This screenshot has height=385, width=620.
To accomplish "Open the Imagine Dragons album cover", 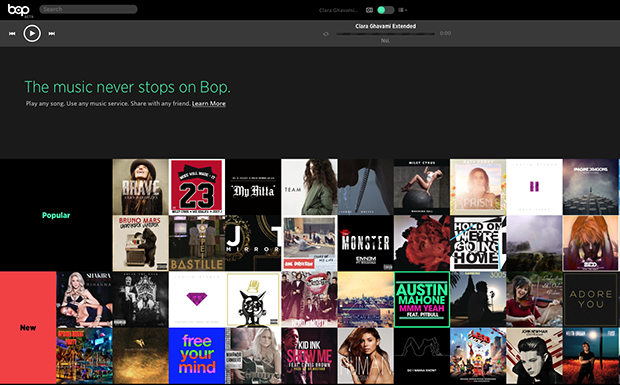I will pos(590,187).
